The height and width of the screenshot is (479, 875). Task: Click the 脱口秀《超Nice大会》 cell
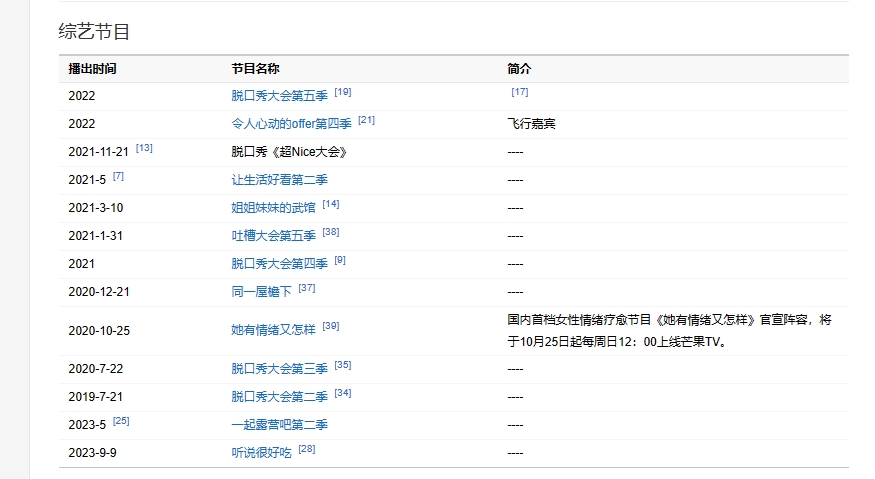289,152
